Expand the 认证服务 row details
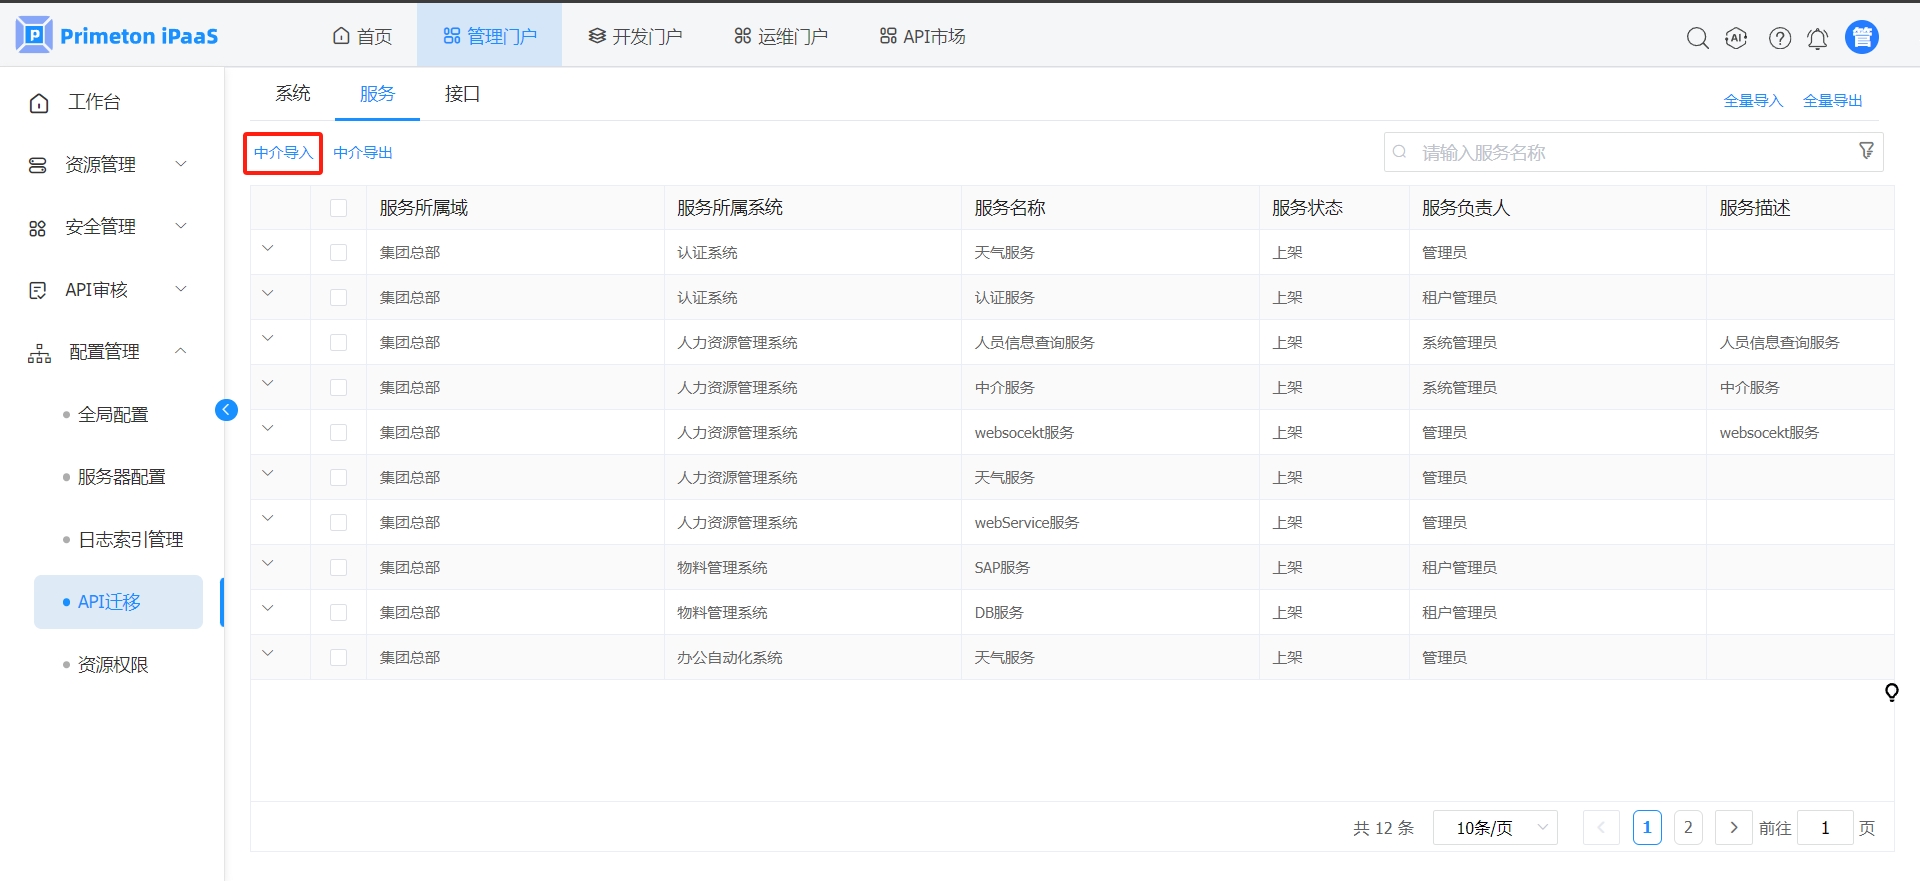 pos(268,294)
